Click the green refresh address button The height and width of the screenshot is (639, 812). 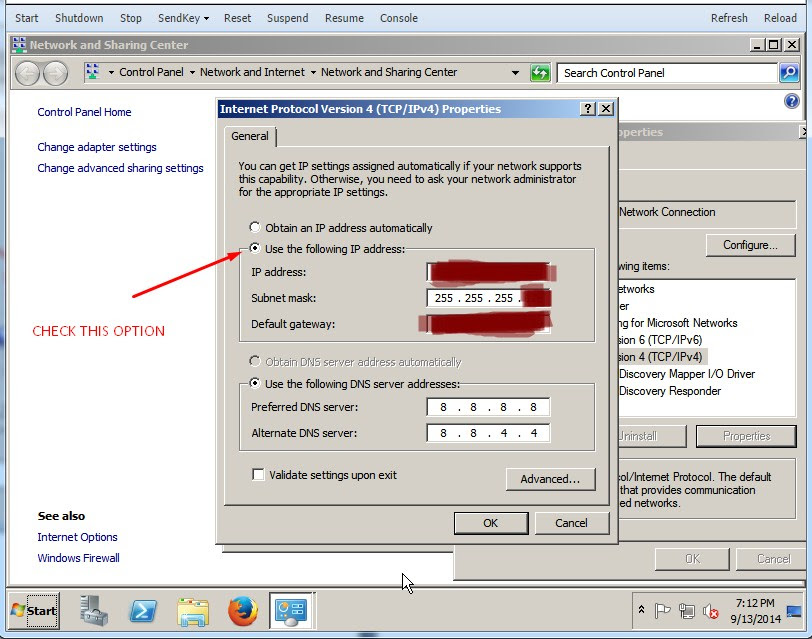[x=540, y=73]
